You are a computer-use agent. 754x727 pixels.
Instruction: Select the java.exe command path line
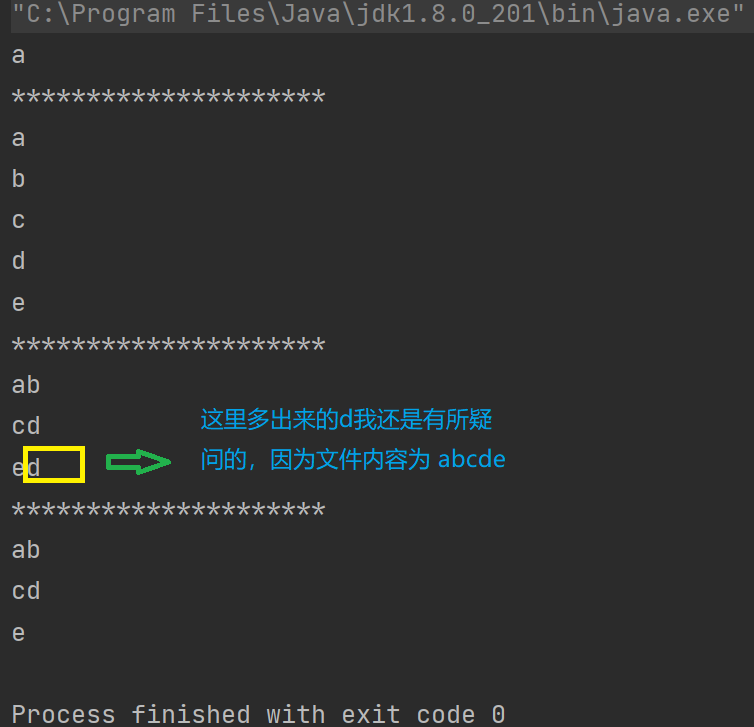(x=377, y=14)
